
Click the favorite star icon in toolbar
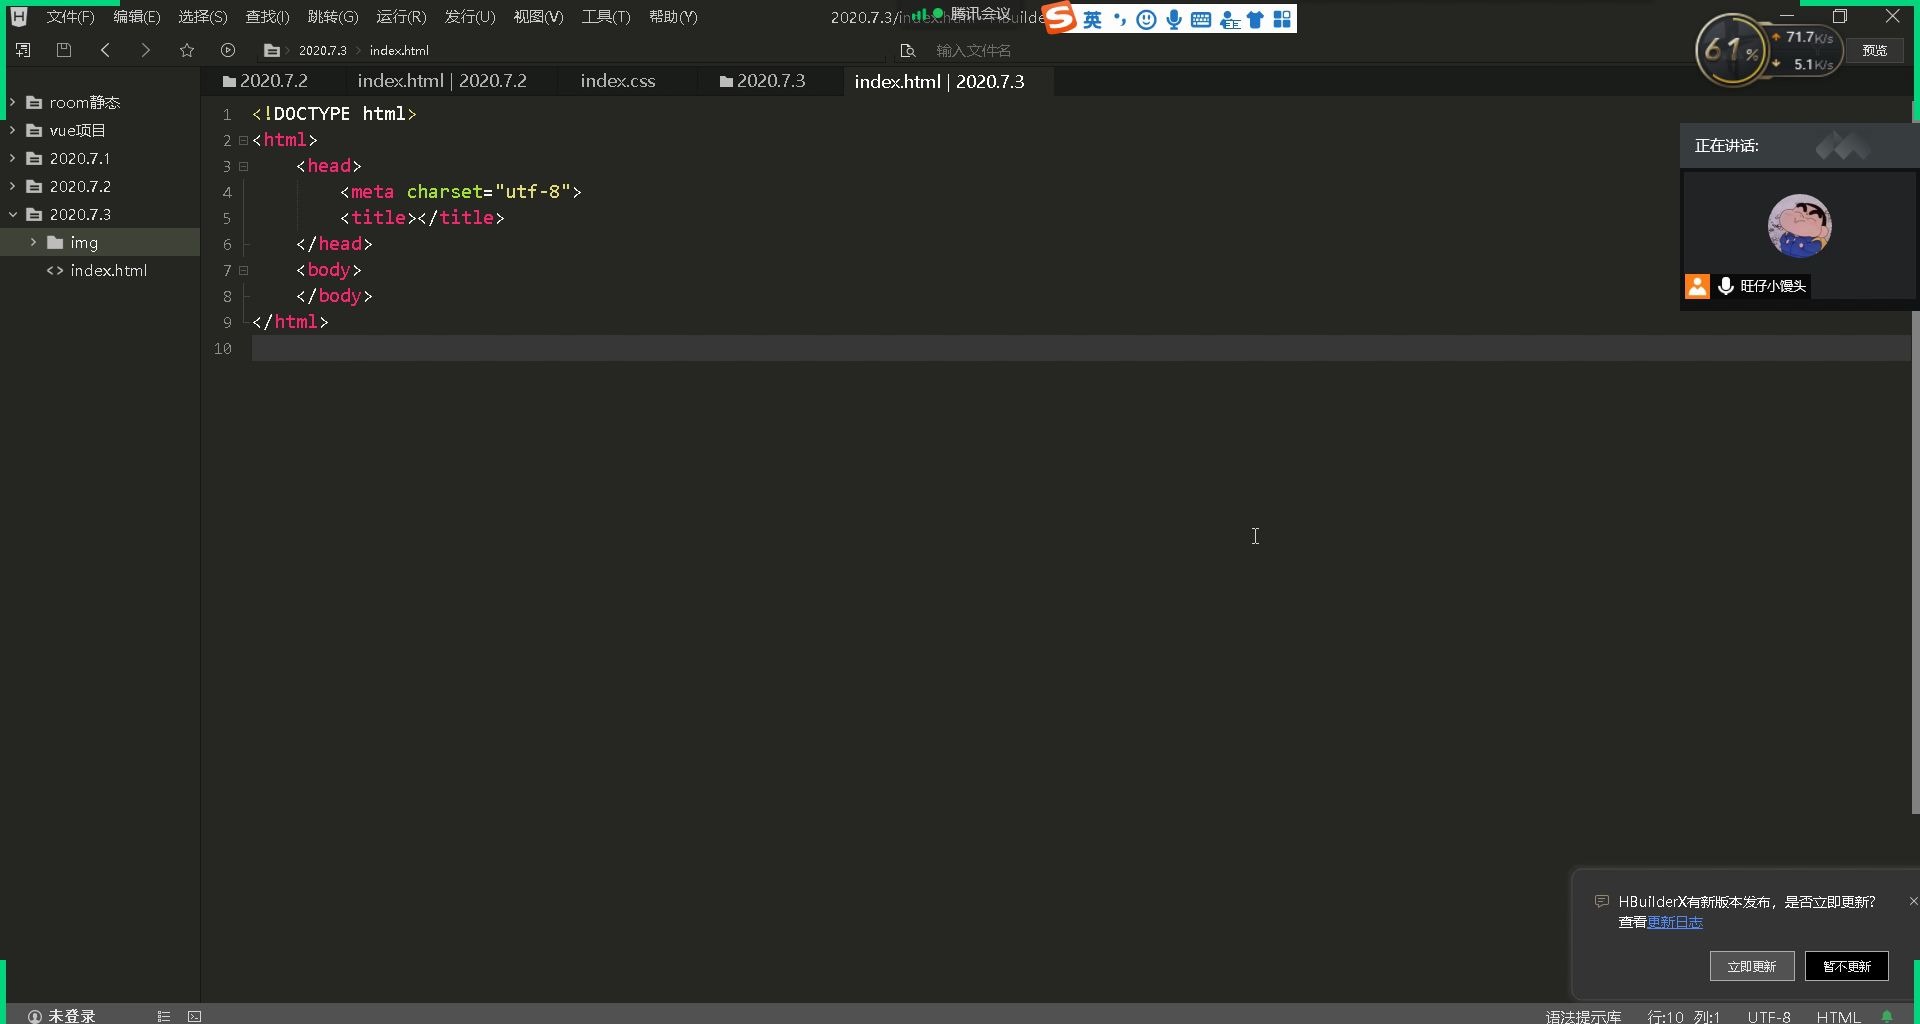pos(187,50)
